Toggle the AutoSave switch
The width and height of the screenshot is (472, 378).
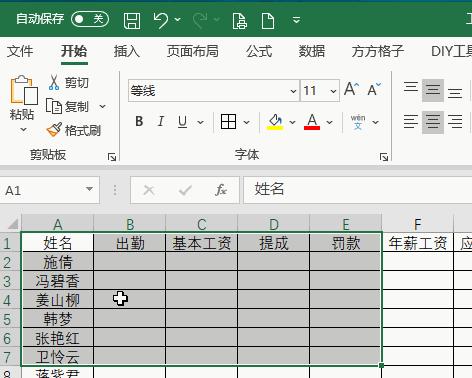click(x=90, y=19)
